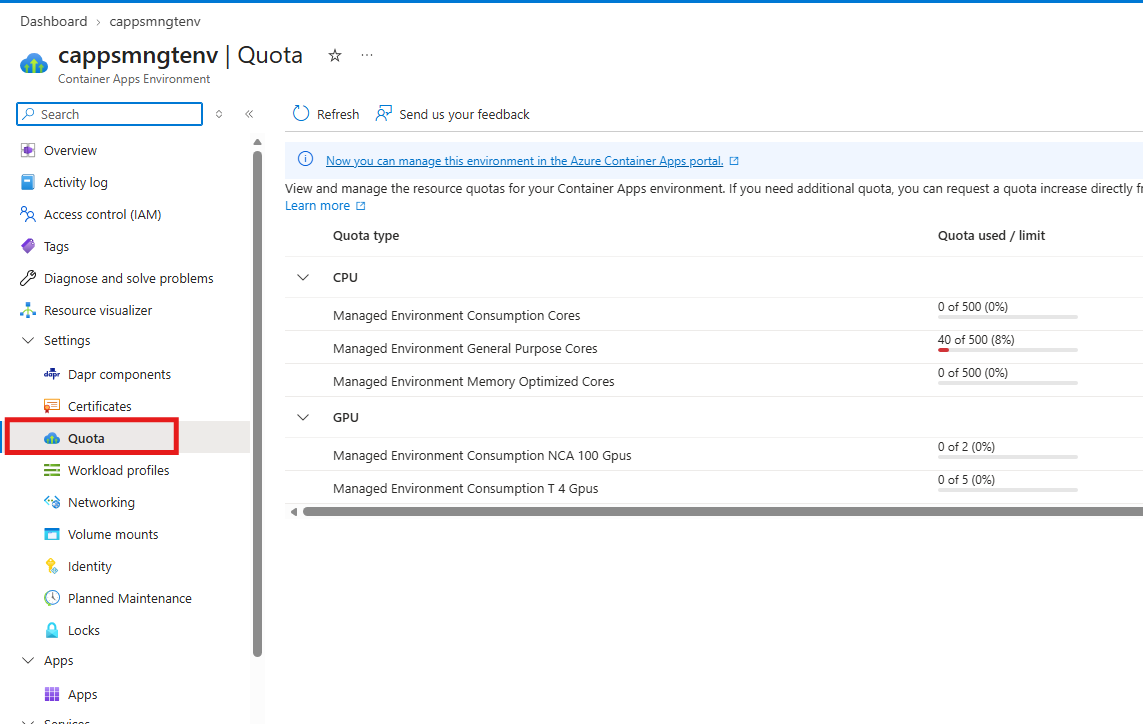Open Diagnose and solve problems

click(x=128, y=278)
